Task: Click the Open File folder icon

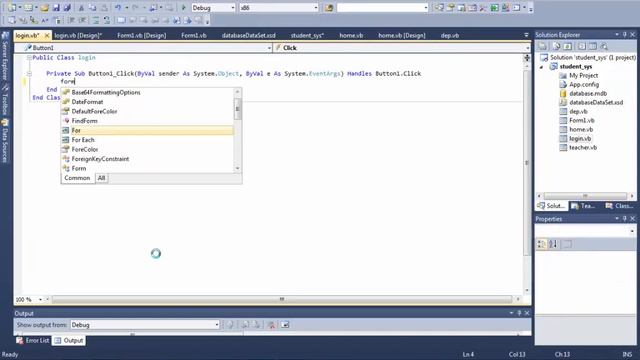Action: tap(44, 8)
